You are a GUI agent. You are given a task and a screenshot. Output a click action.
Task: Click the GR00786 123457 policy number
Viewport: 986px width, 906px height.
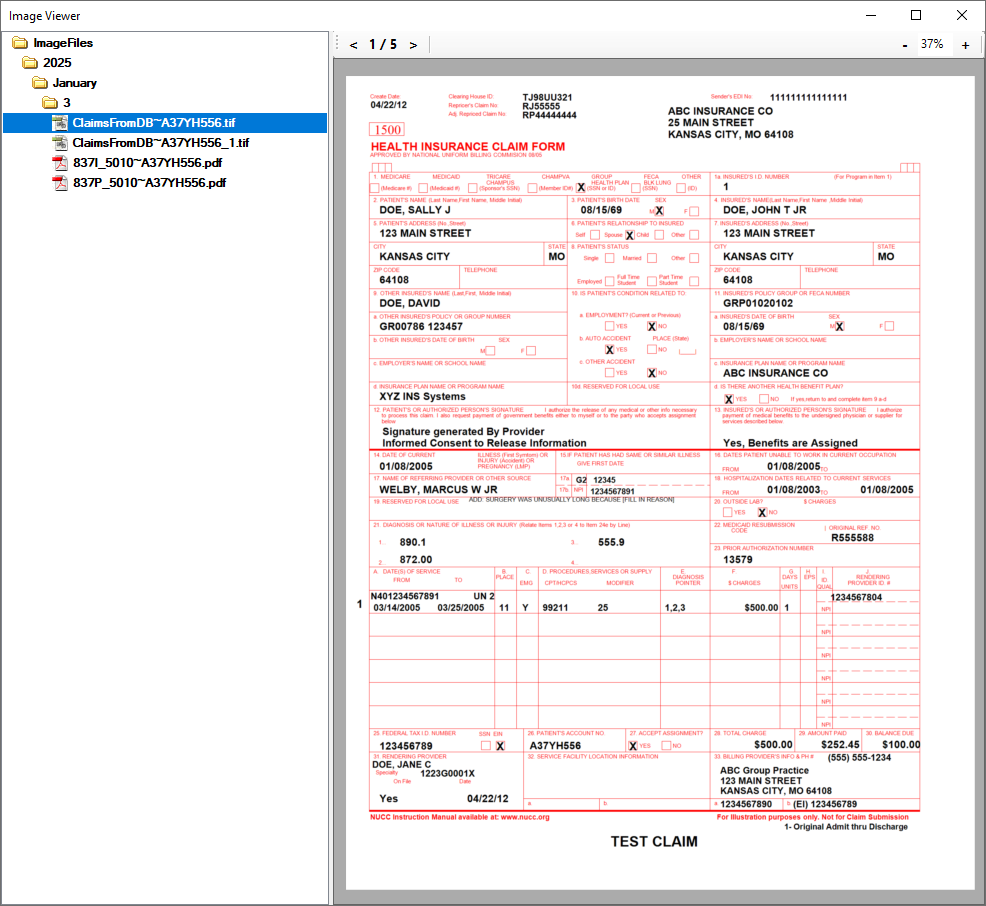(421, 326)
